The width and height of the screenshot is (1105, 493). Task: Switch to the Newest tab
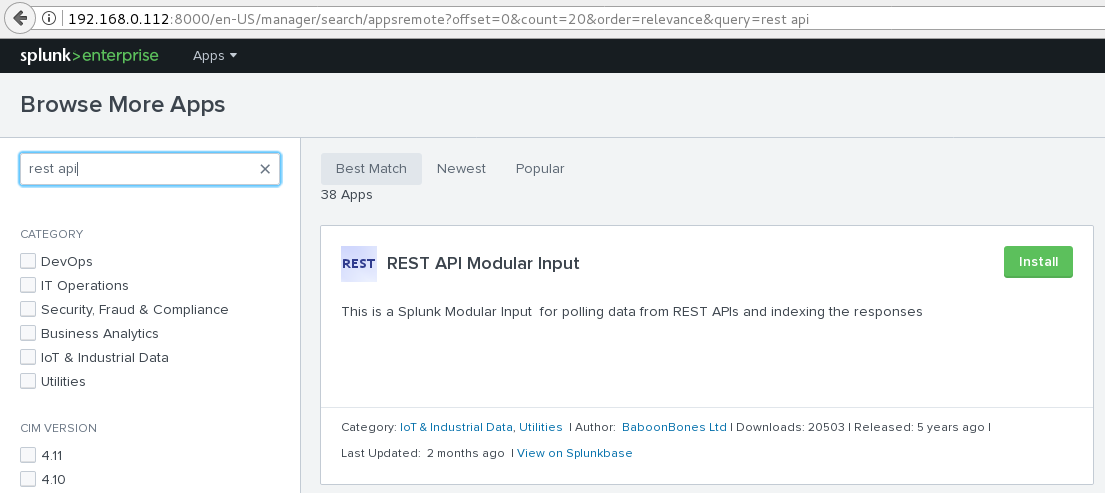click(461, 169)
